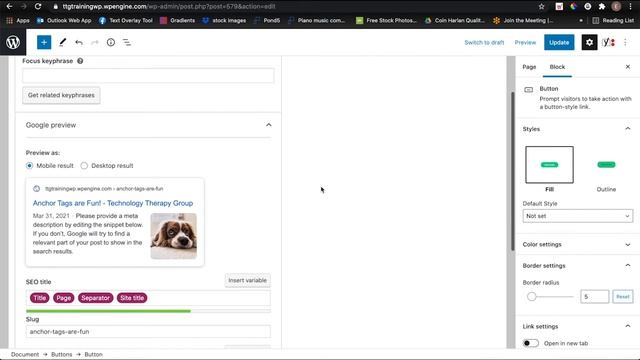Click Insert variable for SEO title
640x360 pixels.
[x=247, y=280]
